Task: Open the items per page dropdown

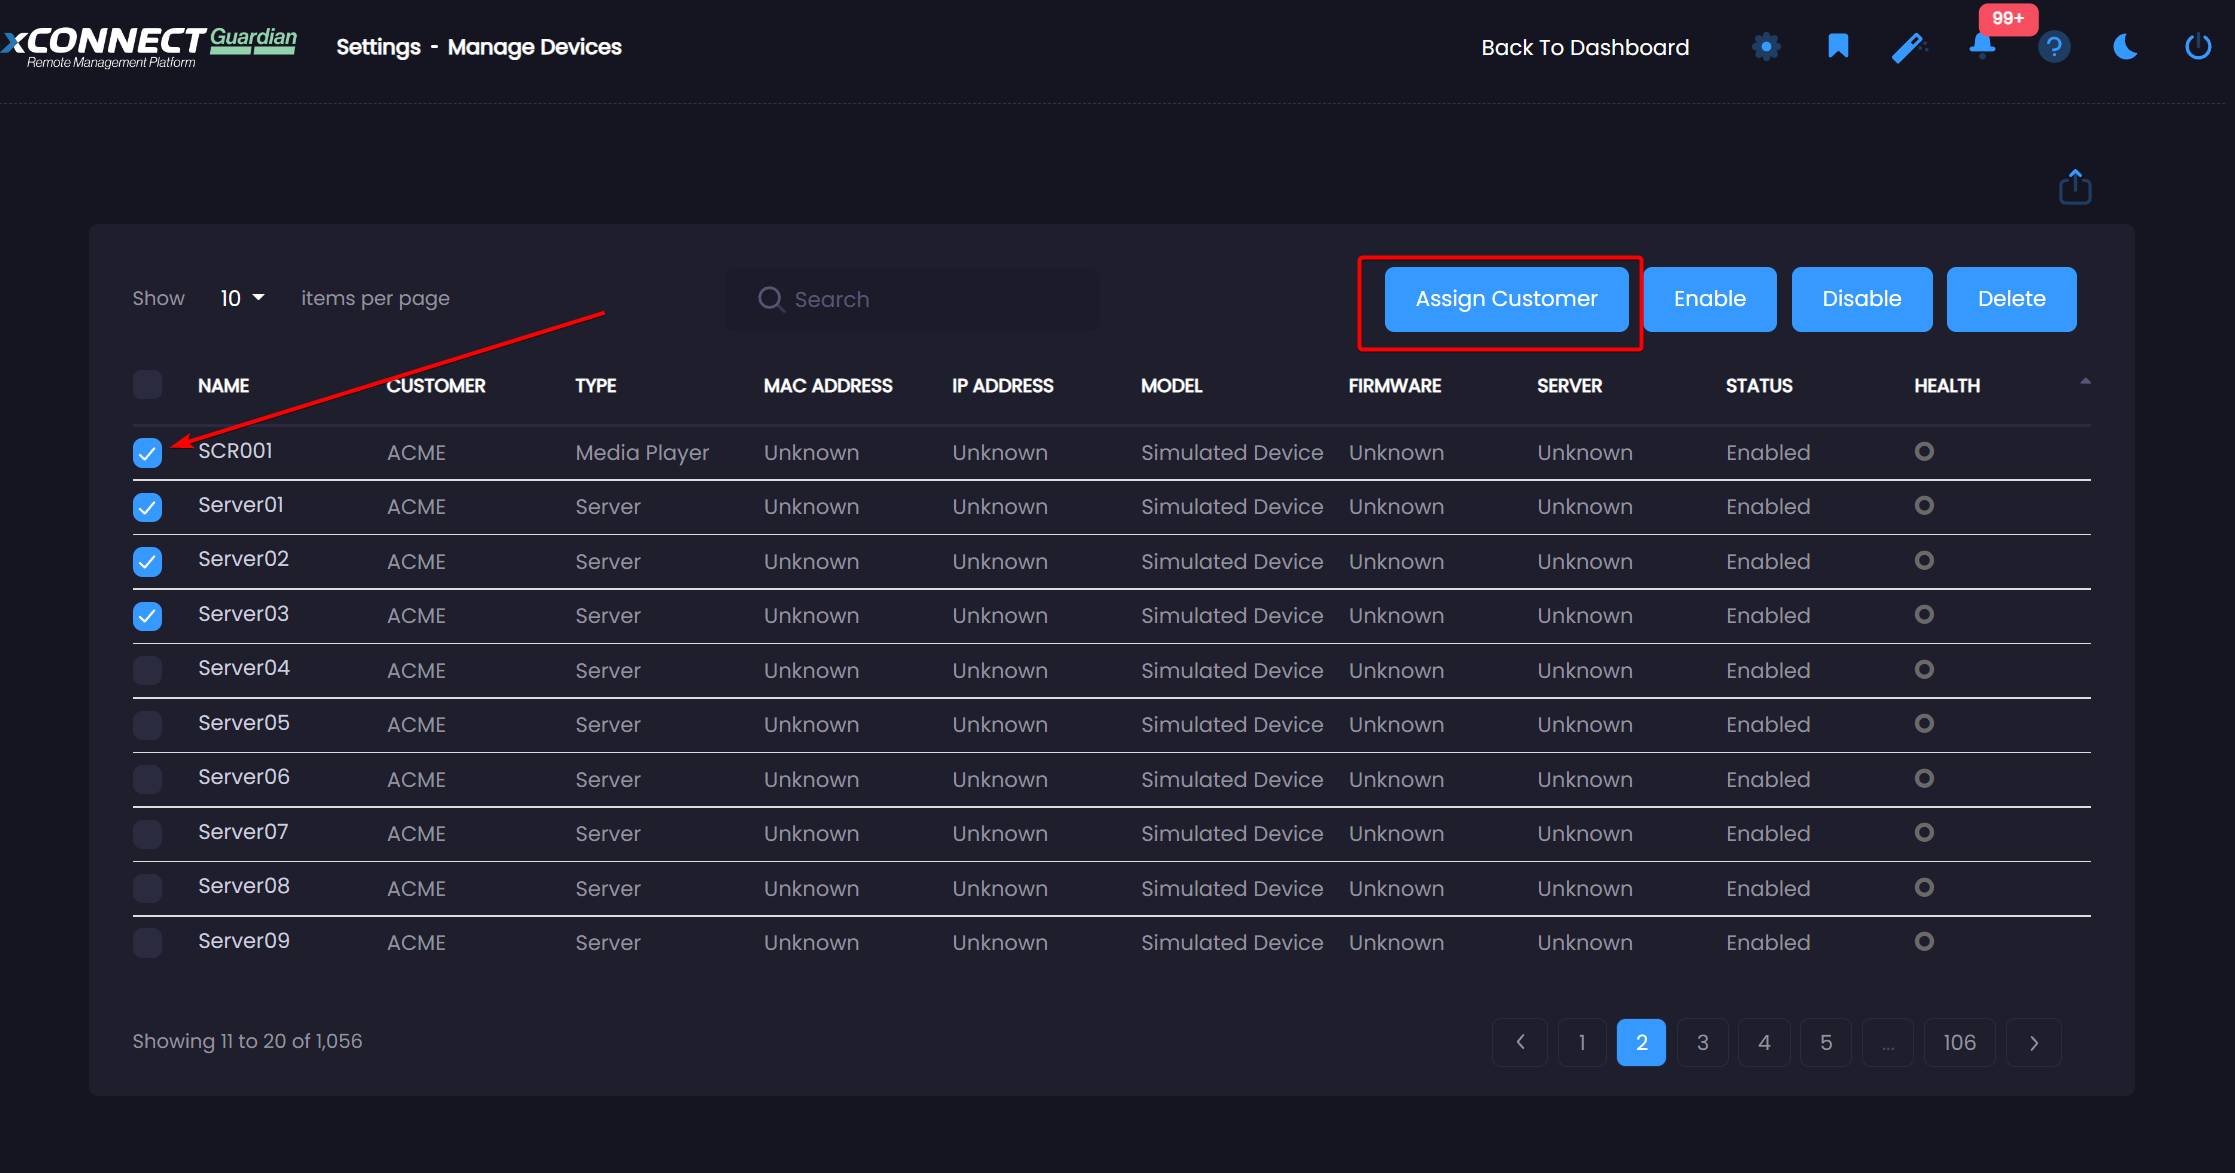Action: [242, 298]
